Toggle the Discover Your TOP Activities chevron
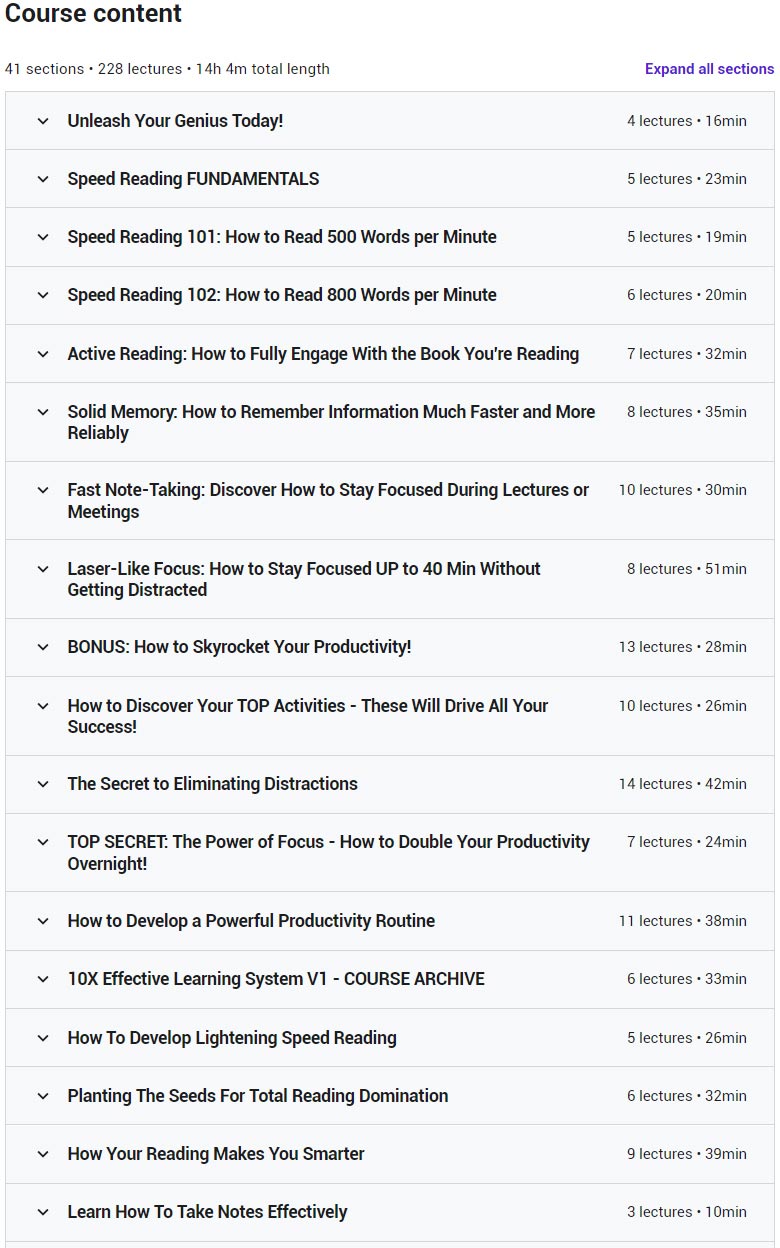780x1248 pixels. tap(43, 706)
